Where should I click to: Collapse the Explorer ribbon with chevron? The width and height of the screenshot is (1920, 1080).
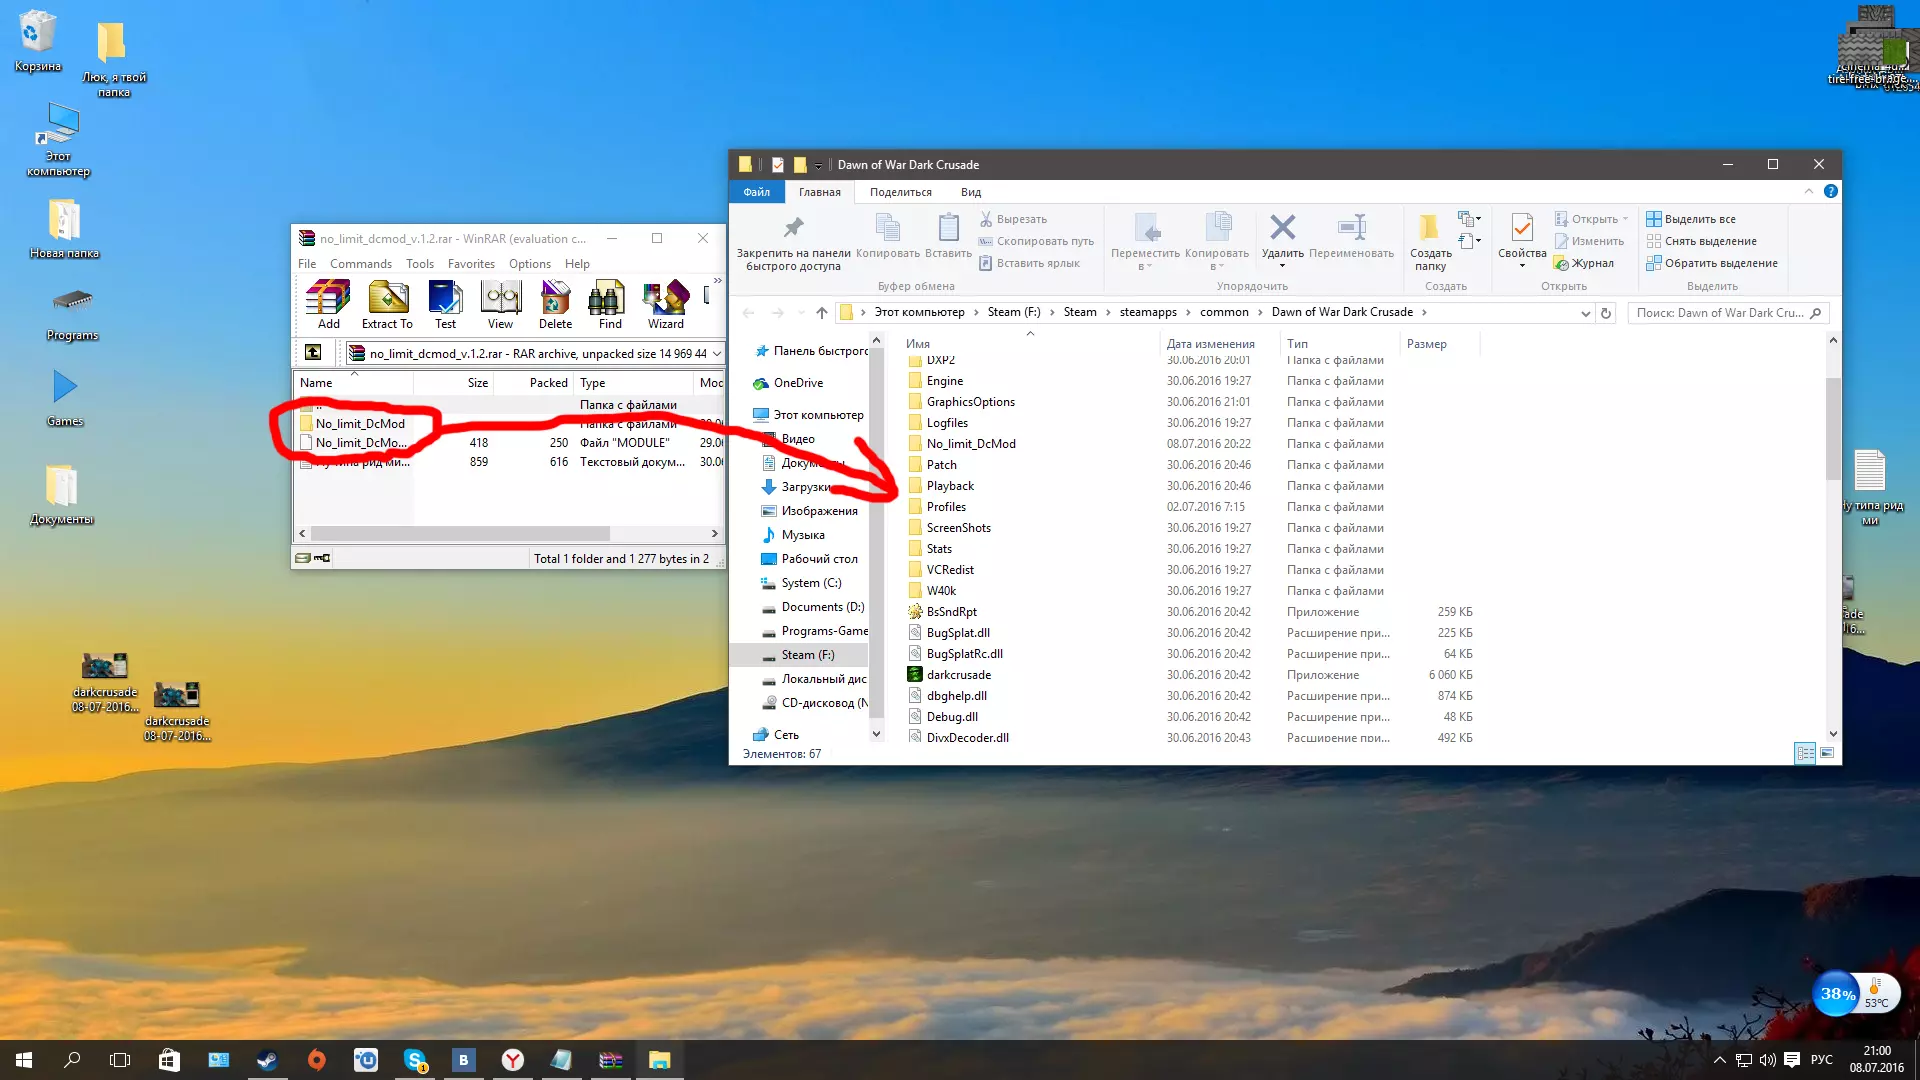click(x=1808, y=191)
